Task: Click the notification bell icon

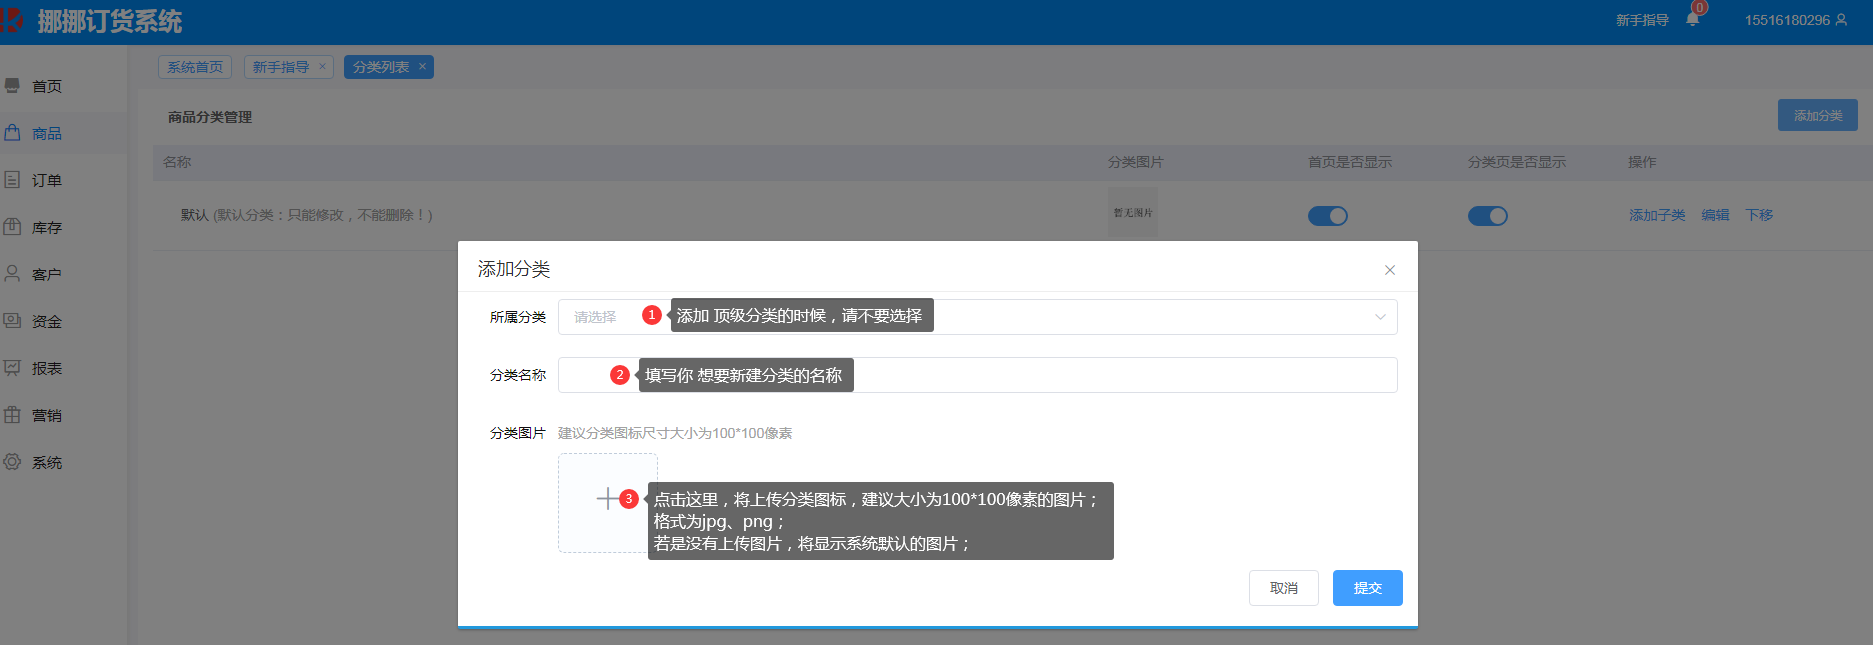Action: 1692,20
